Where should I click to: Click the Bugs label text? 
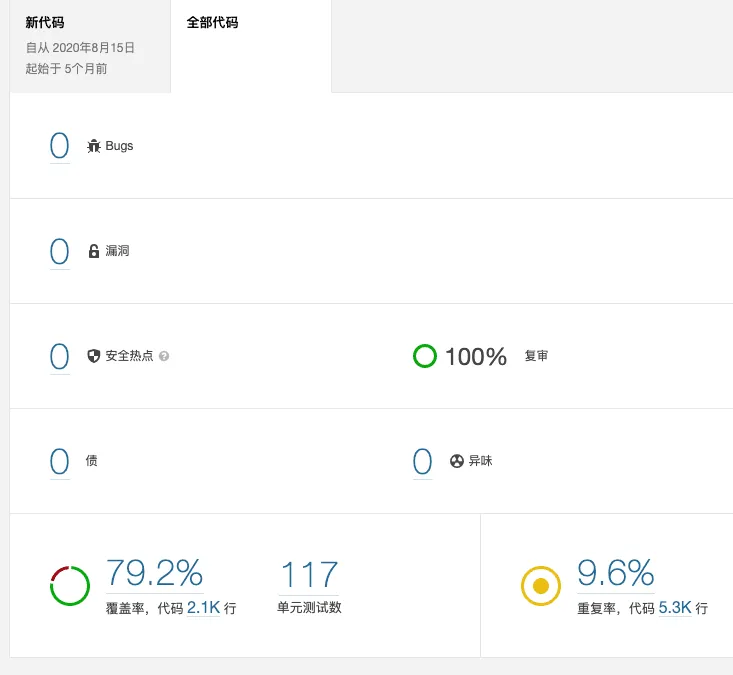point(119,146)
